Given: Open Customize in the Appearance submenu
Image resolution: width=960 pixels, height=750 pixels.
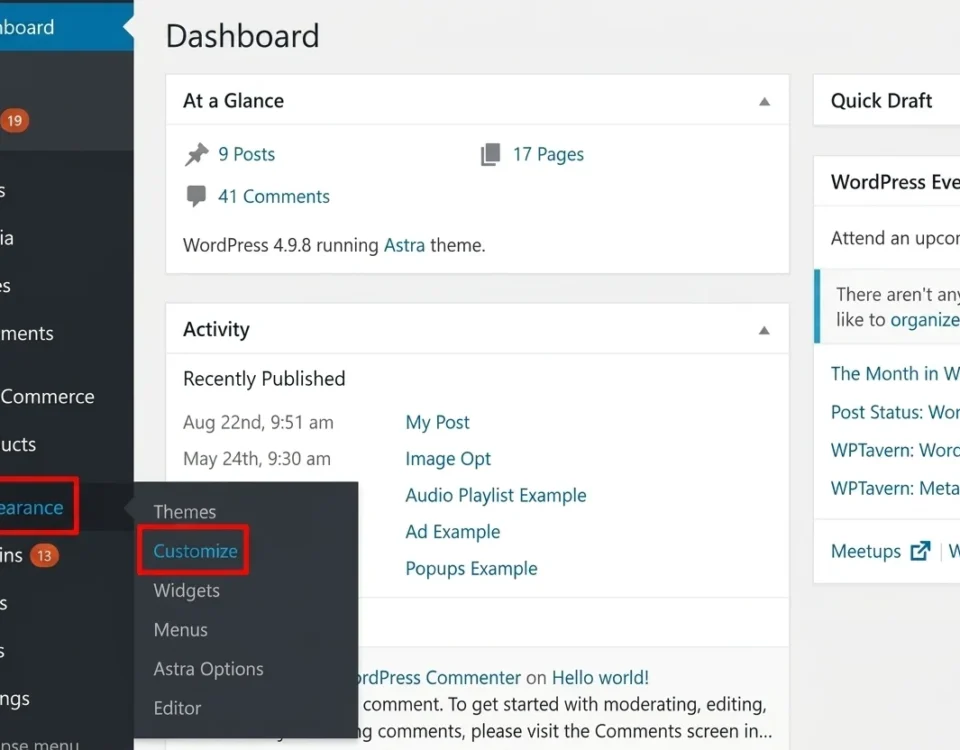Looking at the screenshot, I should coord(195,551).
